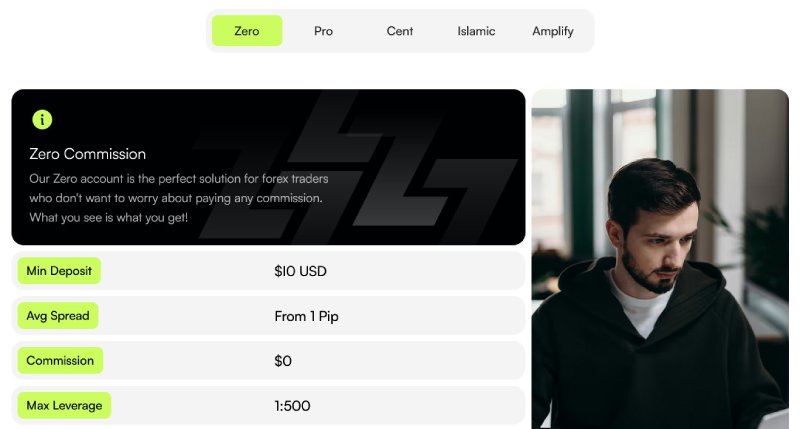Click the Max Leverage label

click(64, 406)
